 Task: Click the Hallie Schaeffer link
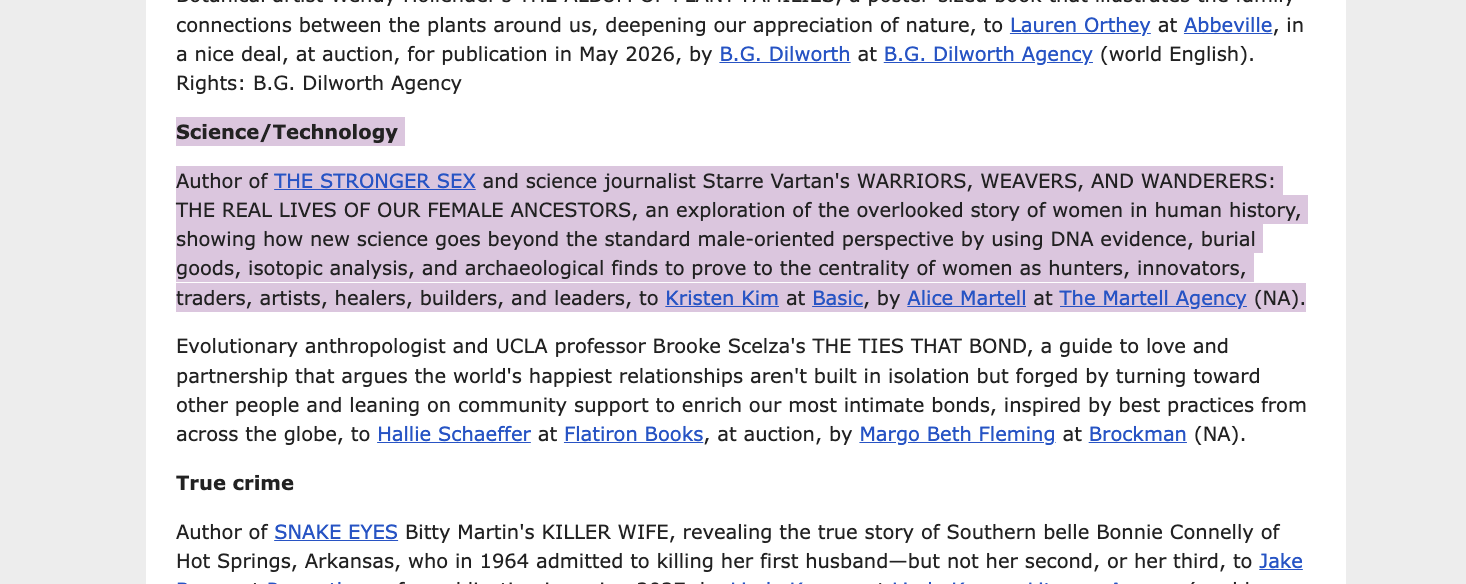tap(453, 434)
